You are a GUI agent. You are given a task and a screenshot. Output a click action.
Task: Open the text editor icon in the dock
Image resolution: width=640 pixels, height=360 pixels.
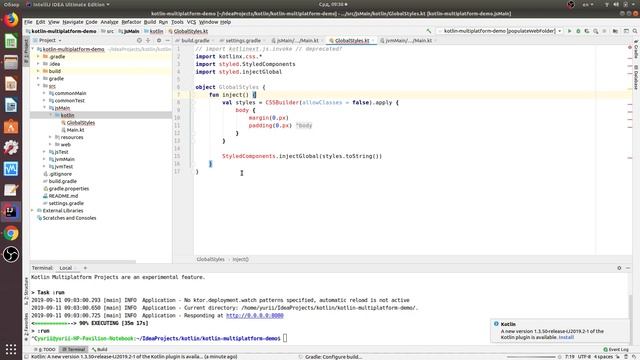[11, 190]
